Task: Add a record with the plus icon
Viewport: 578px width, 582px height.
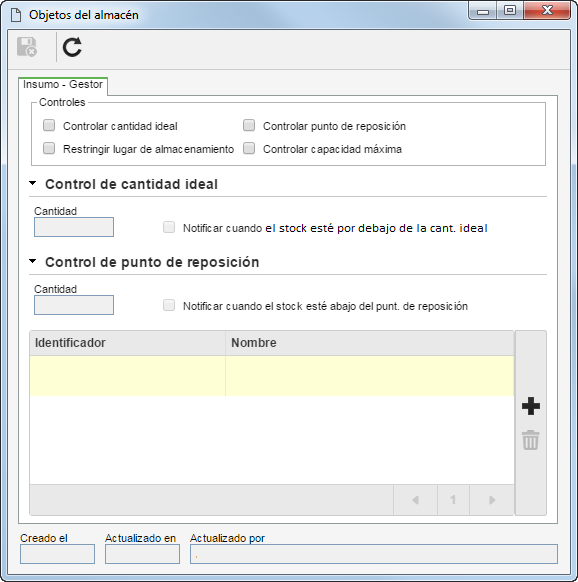Action: tap(530, 406)
